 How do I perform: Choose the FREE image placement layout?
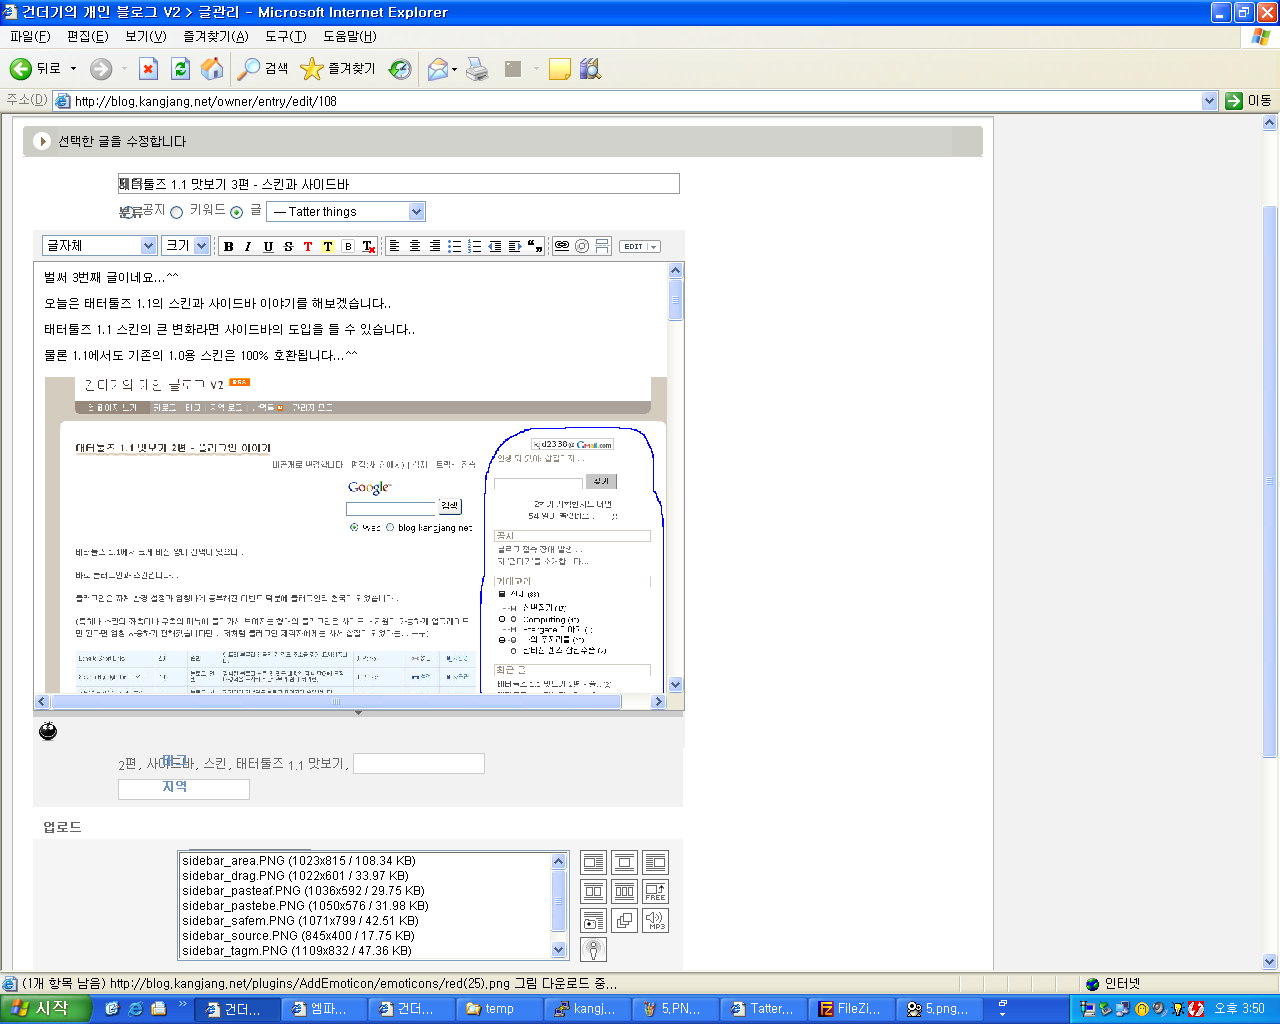point(654,890)
